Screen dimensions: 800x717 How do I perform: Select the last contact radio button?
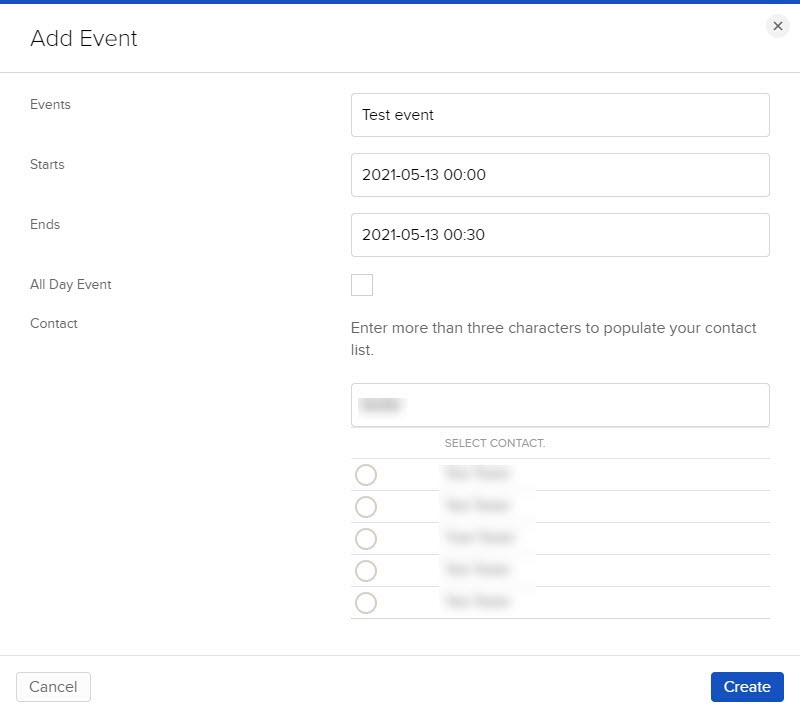[x=366, y=603]
